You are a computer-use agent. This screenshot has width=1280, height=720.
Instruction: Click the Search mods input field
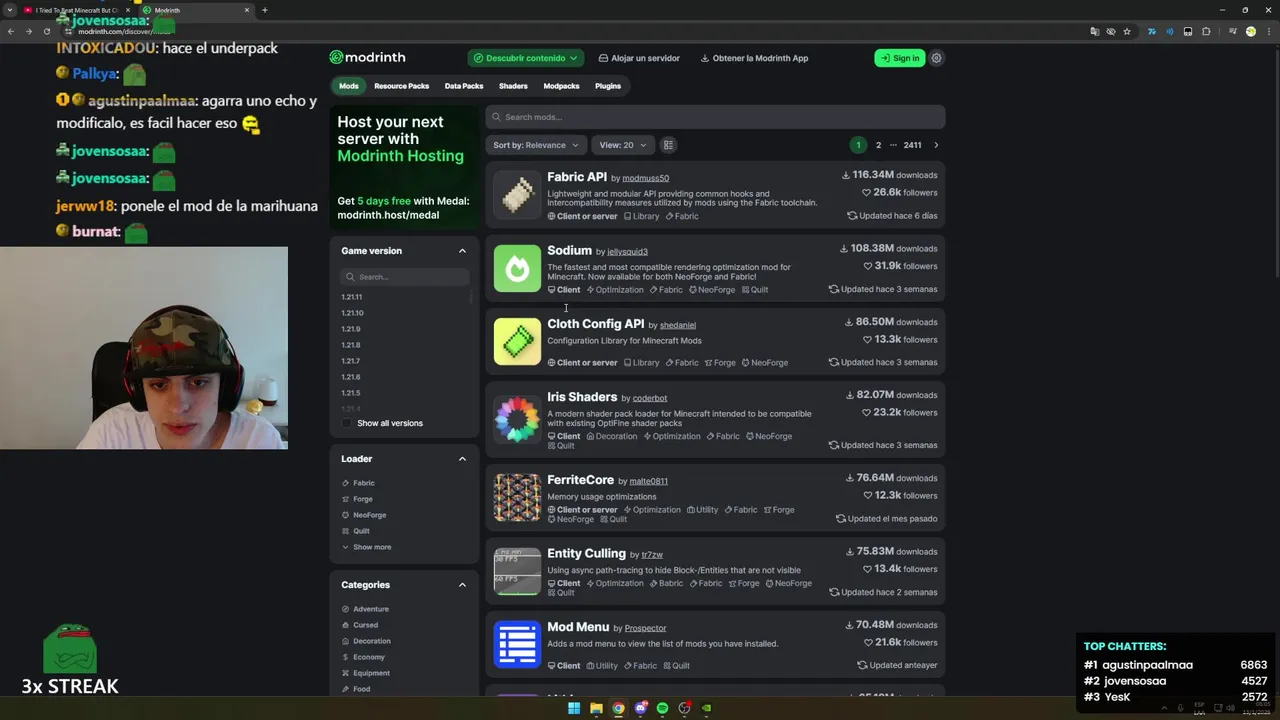(715, 117)
